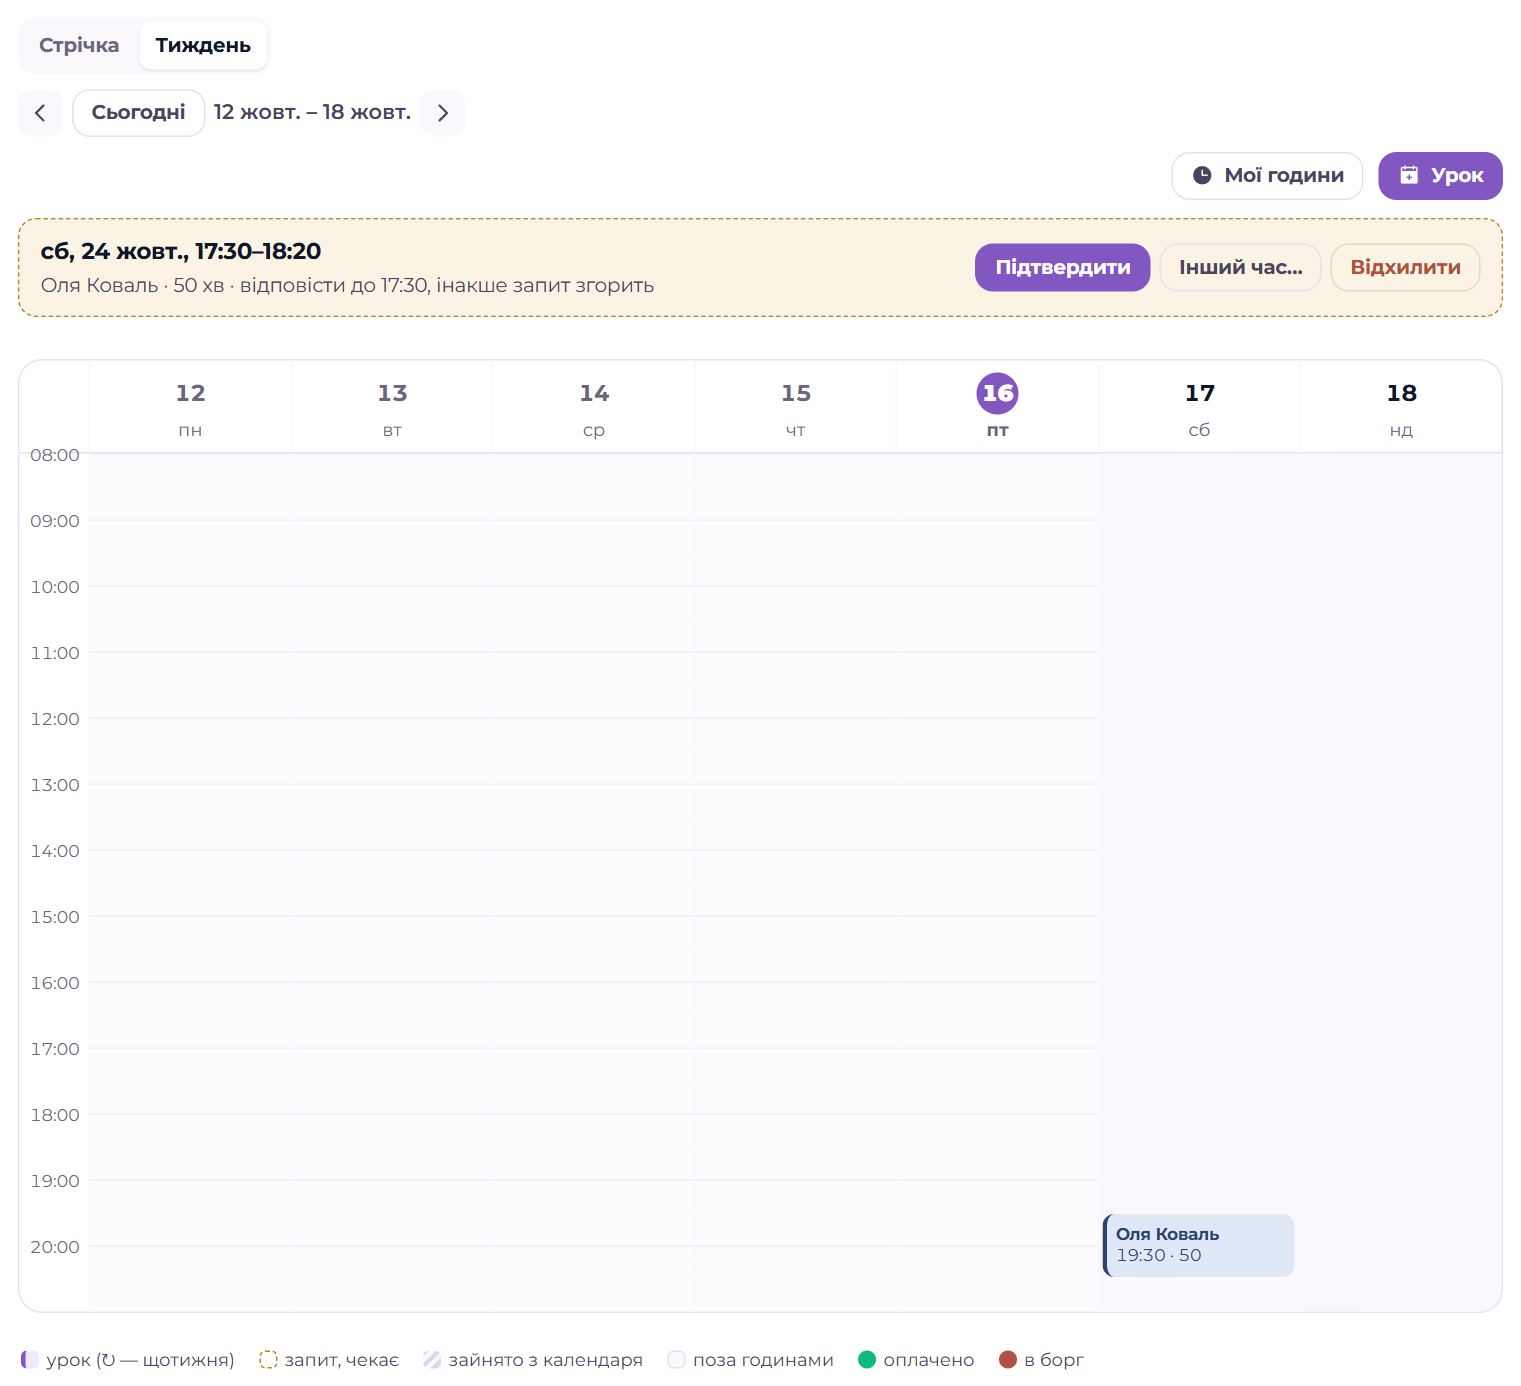
Task: Click calendar-plus icon in Урок button
Action: coord(1409,176)
